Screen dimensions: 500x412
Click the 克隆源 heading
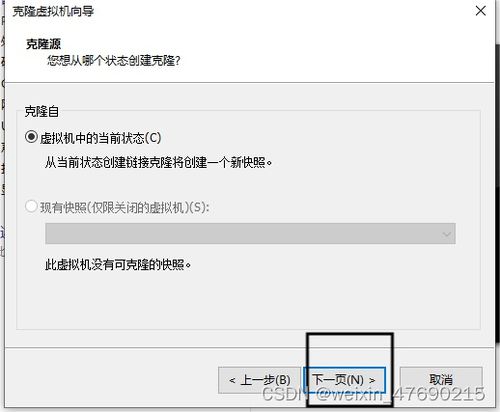43,44
